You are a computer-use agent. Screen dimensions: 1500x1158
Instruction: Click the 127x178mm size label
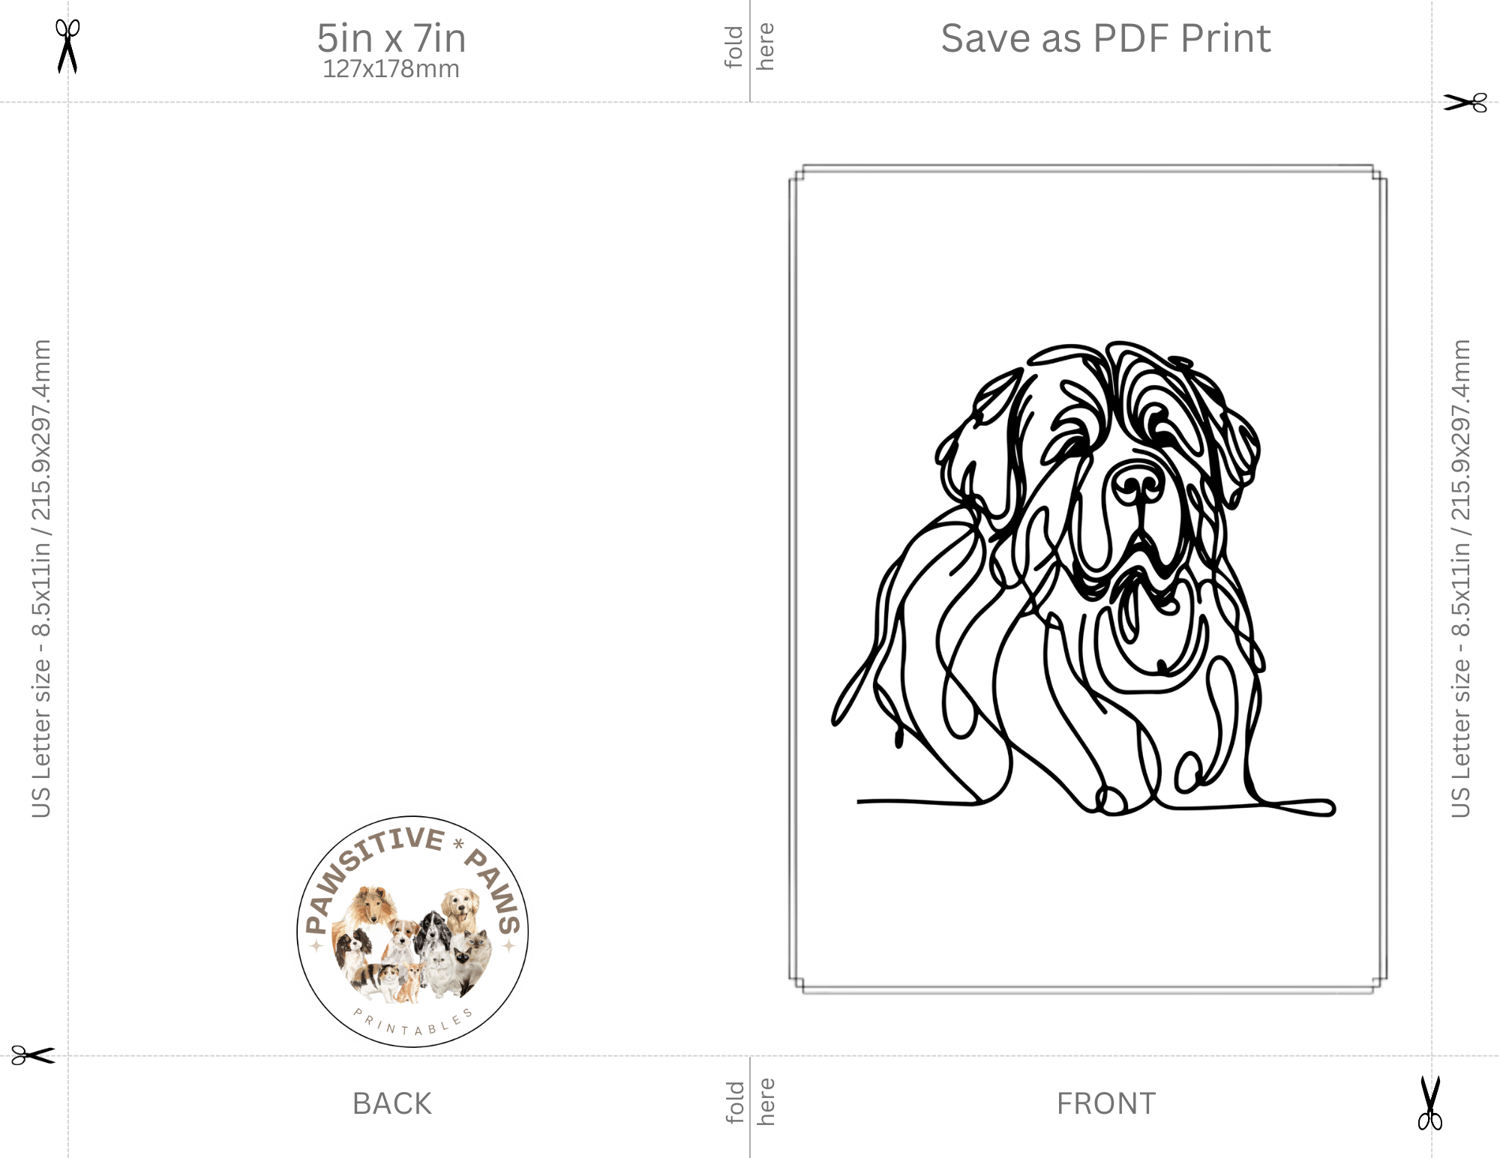[391, 69]
